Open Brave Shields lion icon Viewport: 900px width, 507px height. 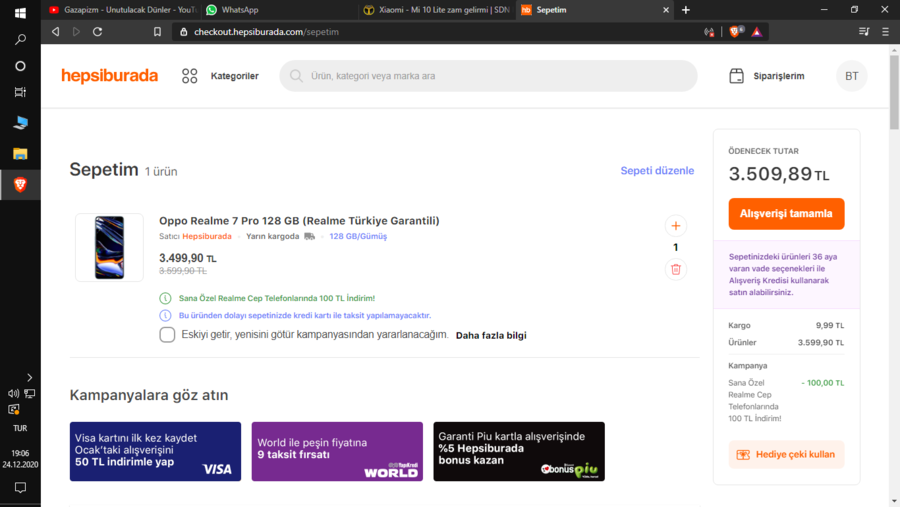735,32
